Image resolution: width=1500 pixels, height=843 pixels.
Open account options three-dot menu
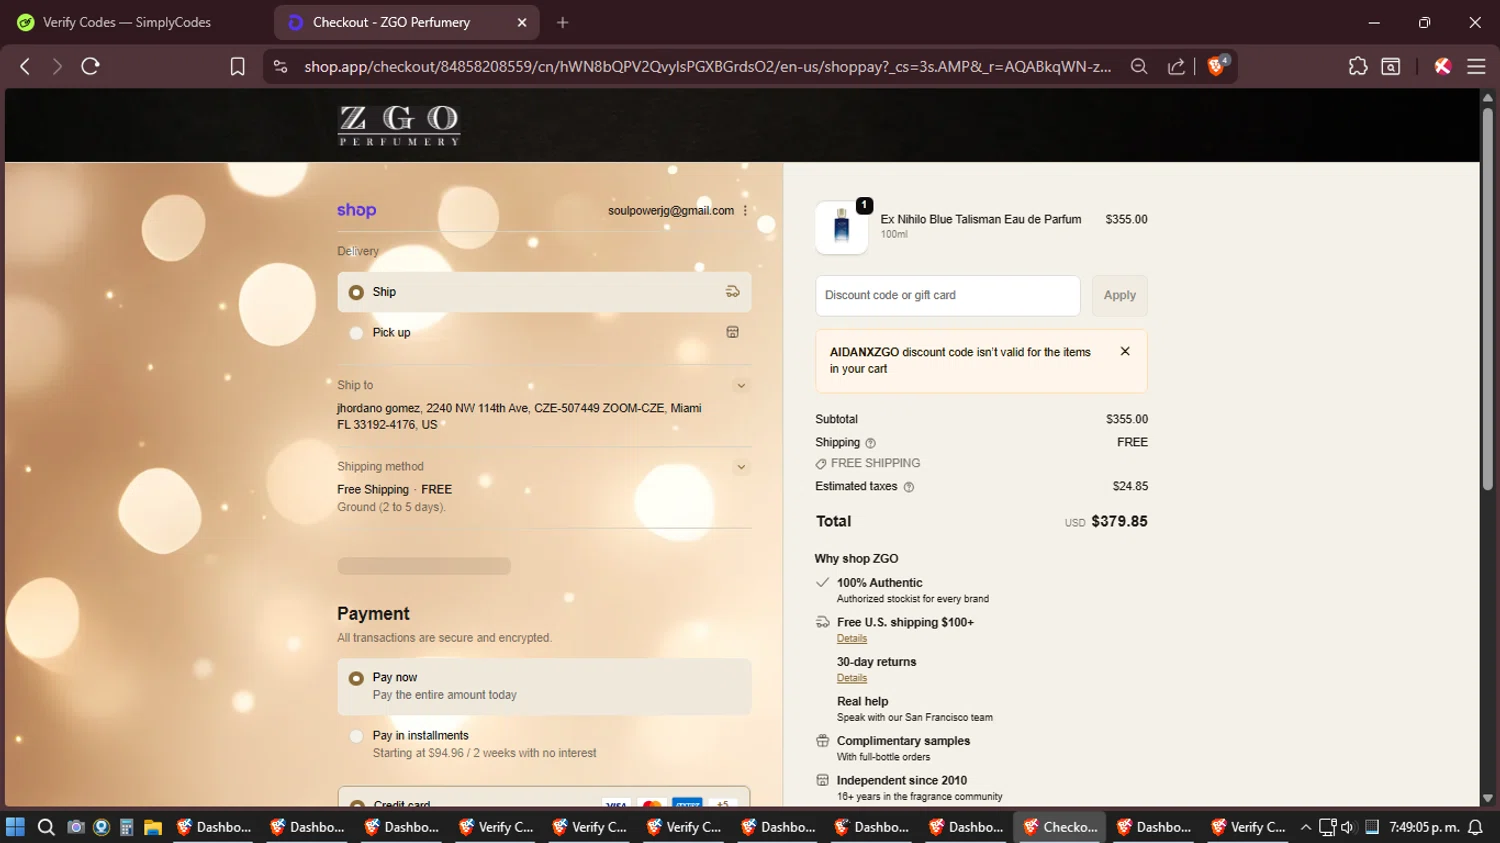click(745, 211)
